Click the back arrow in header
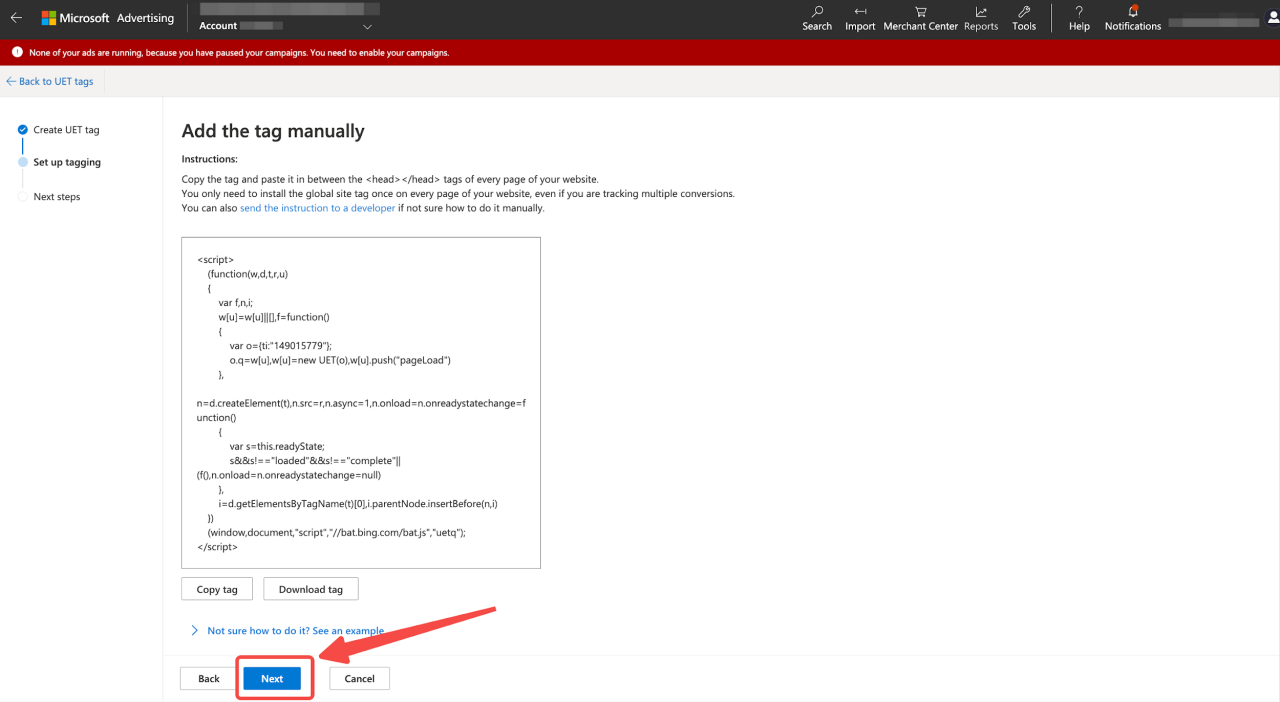This screenshot has width=1280, height=702. pyautogui.click(x=16, y=18)
